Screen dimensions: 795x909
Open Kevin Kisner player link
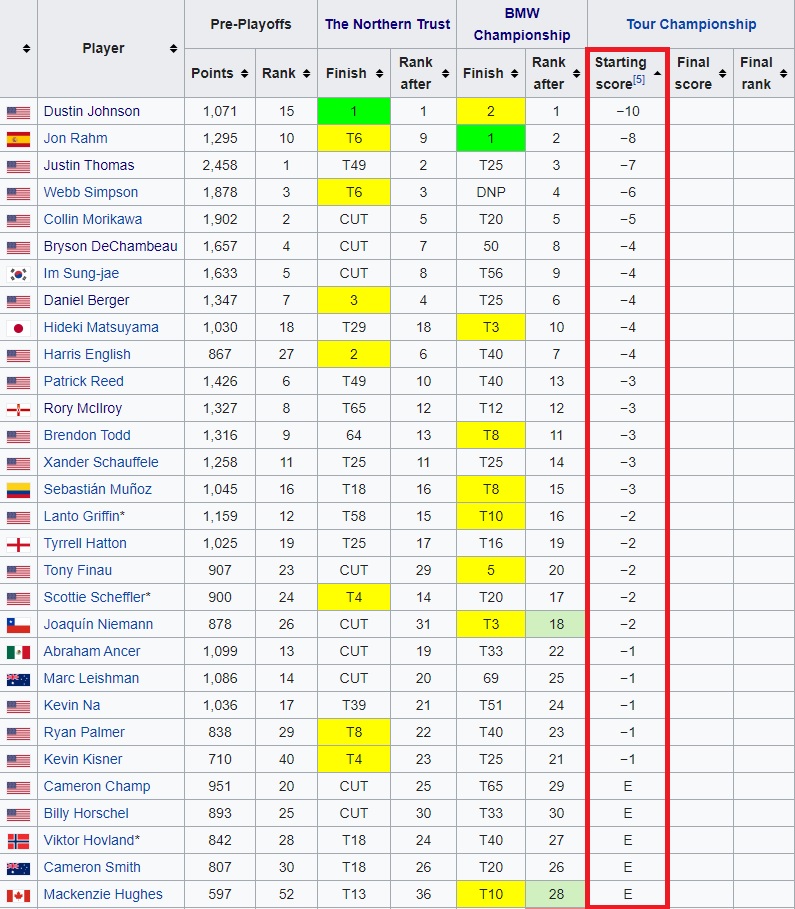(83, 759)
